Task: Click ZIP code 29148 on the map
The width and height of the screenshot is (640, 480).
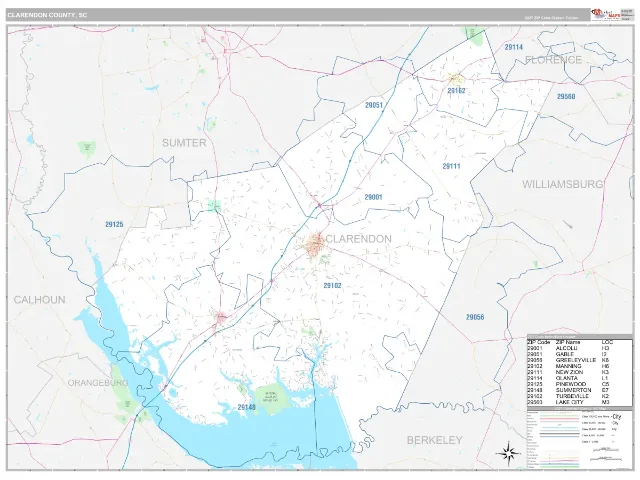Action: pyautogui.click(x=247, y=407)
